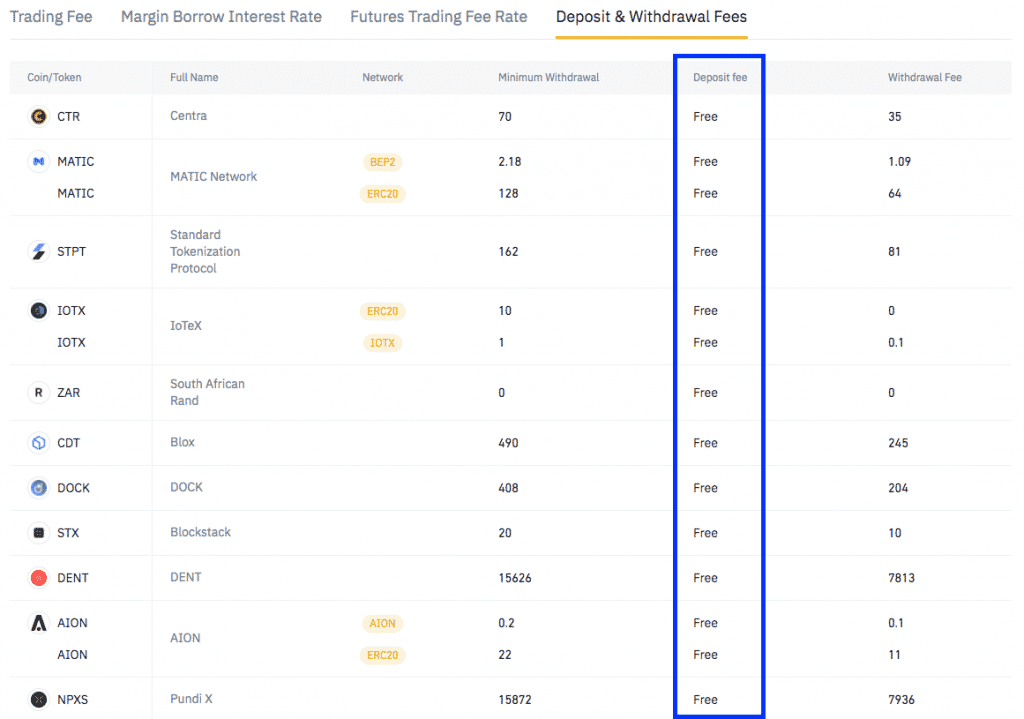Click the DENT coin icon

(39, 578)
